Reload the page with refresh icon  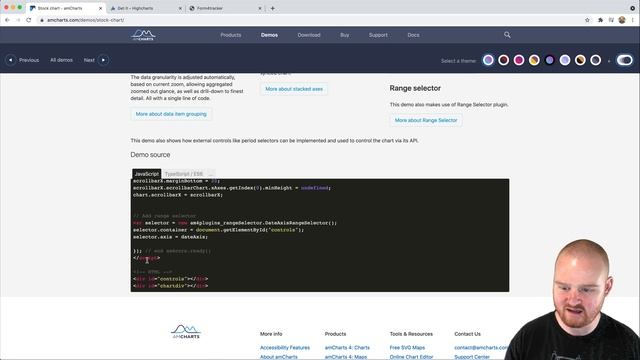pyautogui.click(x=29, y=20)
